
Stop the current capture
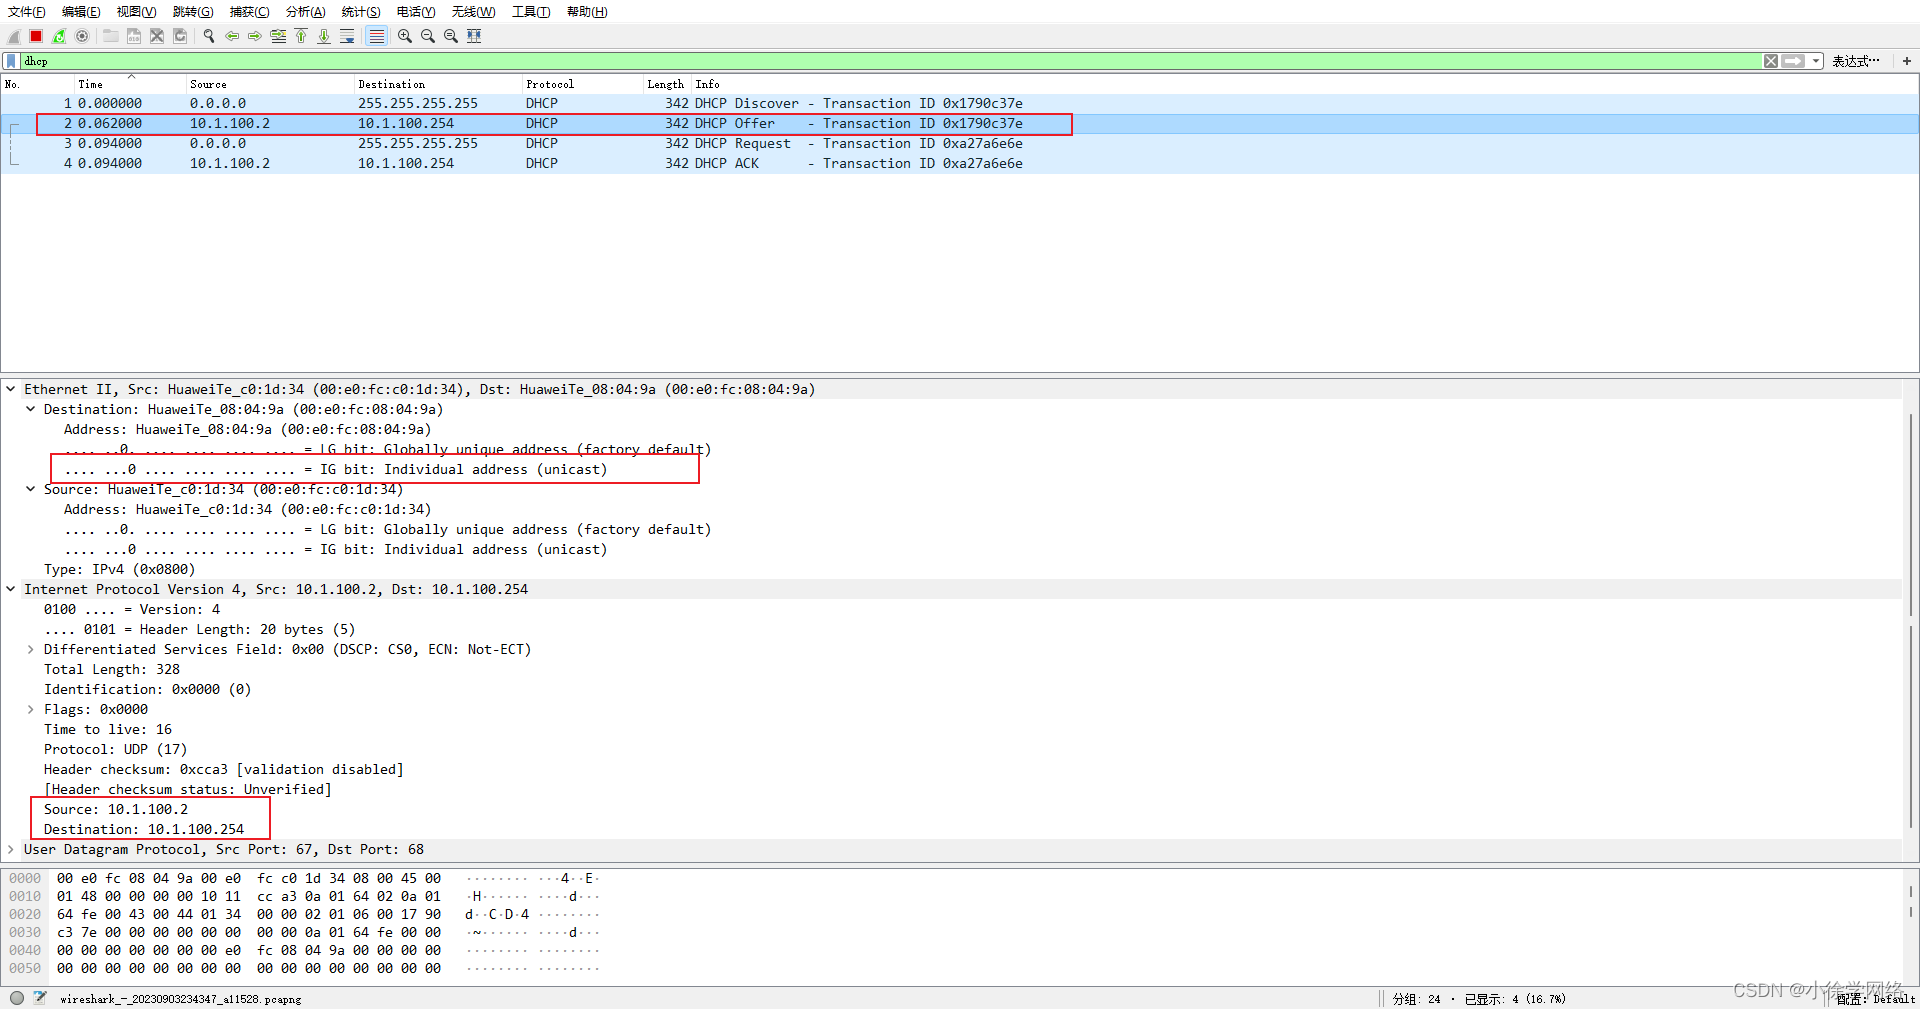(x=35, y=36)
